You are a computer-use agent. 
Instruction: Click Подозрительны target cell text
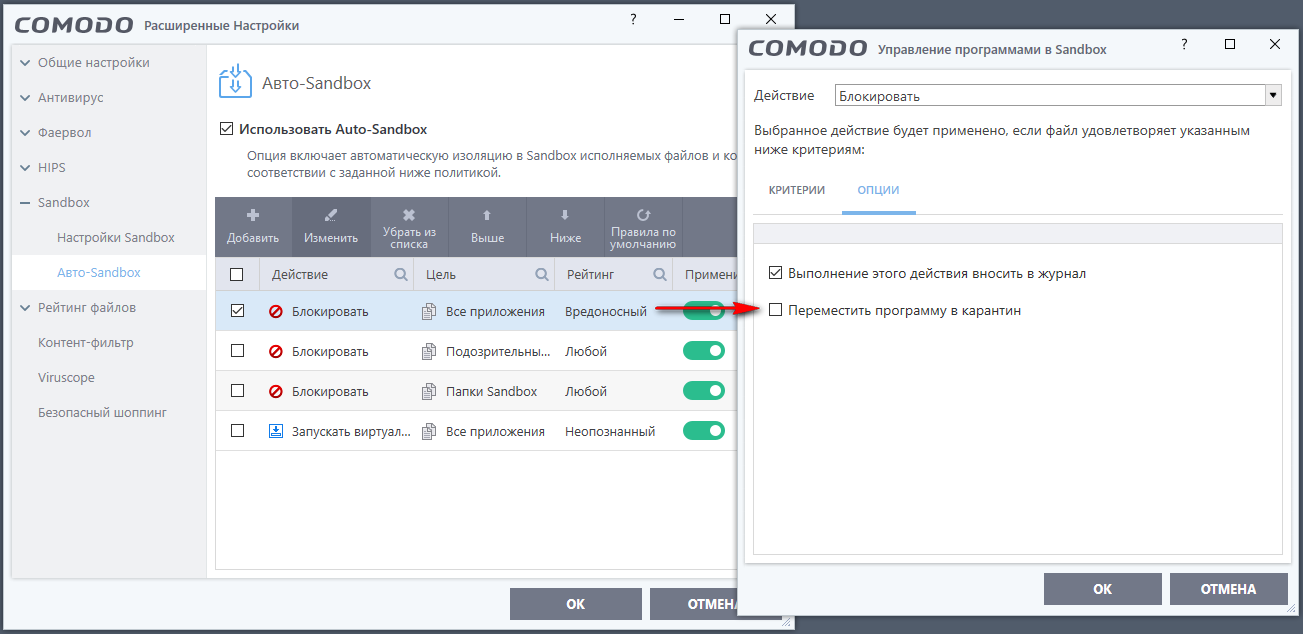point(498,352)
